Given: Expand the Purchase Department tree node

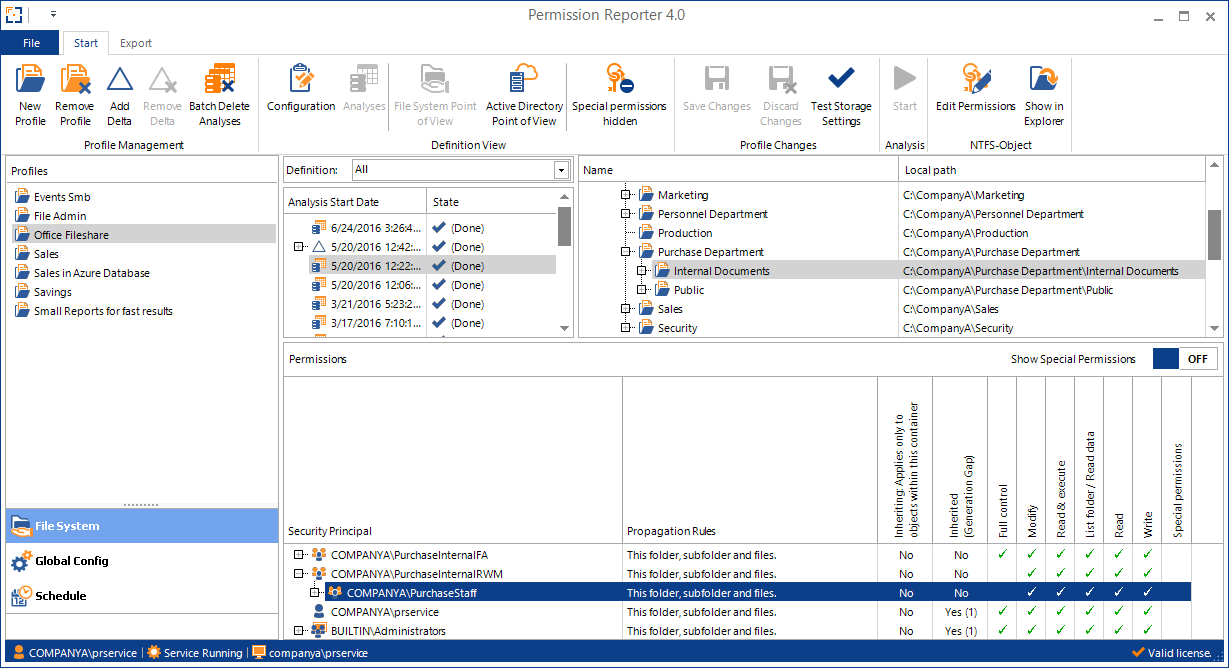Looking at the screenshot, I should tap(626, 253).
